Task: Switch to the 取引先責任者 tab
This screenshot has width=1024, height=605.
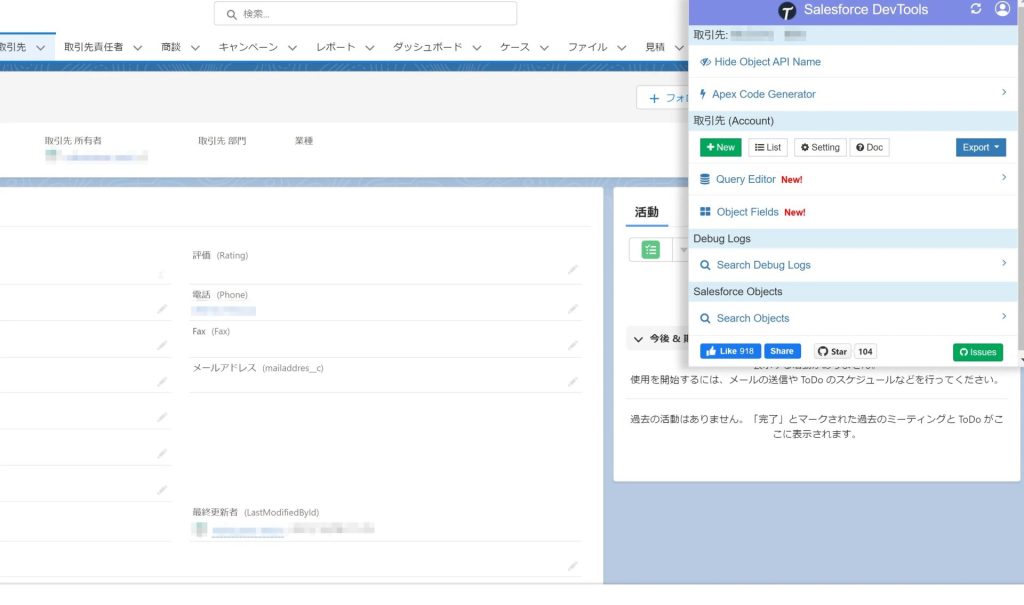Action: coord(93,47)
